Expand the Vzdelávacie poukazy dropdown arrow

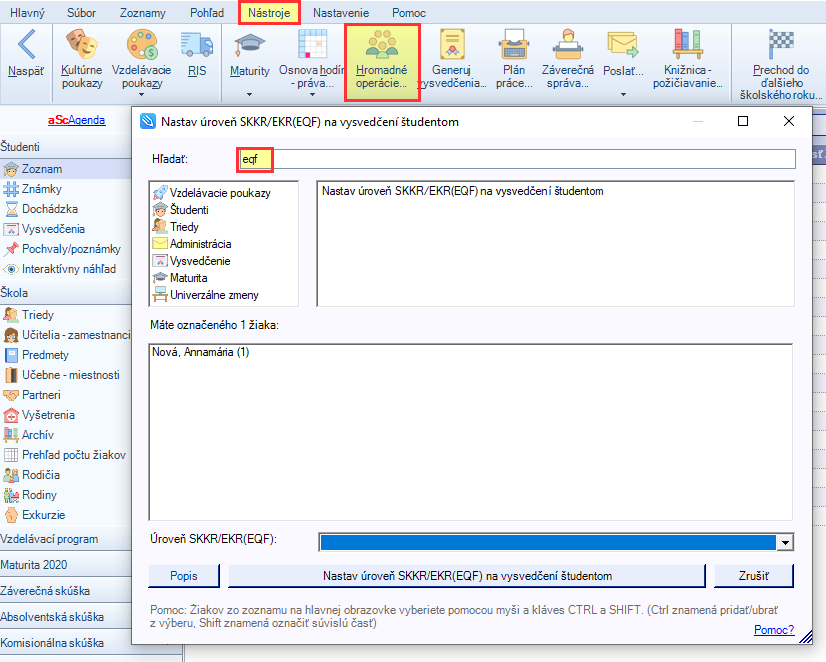(x=142, y=95)
